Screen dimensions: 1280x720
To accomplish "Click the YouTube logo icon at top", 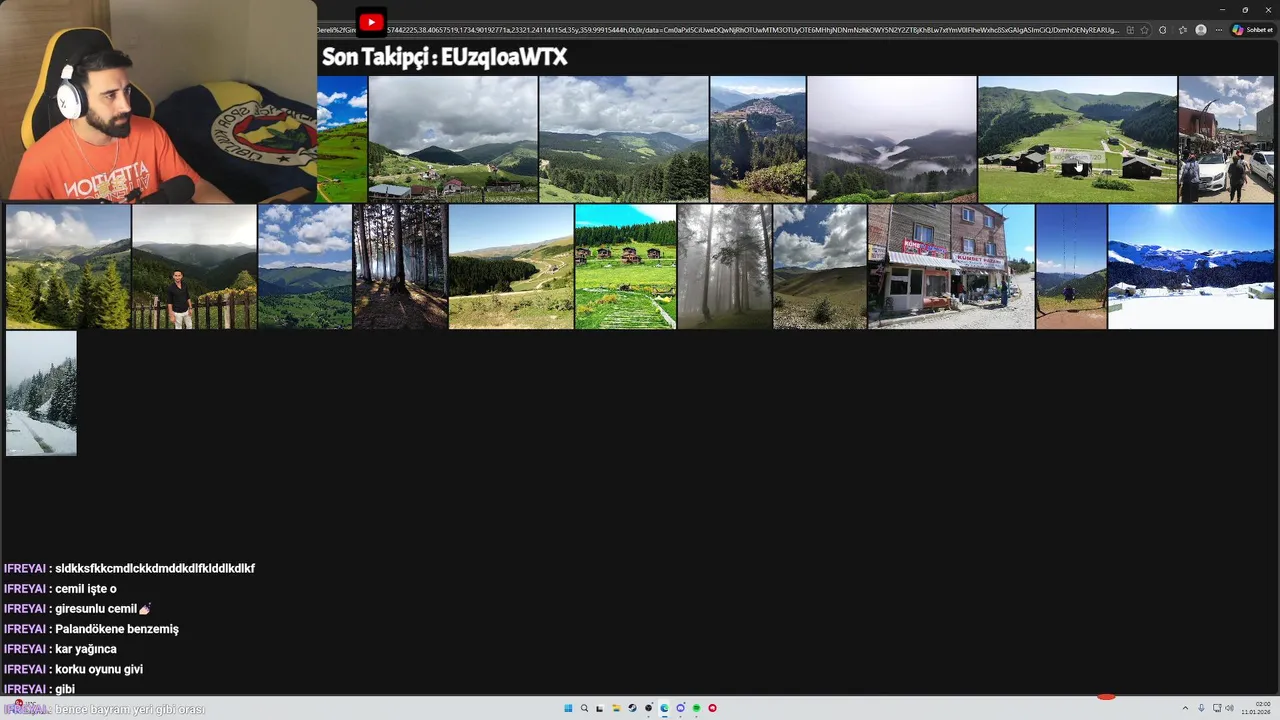I will pyautogui.click(x=371, y=22).
